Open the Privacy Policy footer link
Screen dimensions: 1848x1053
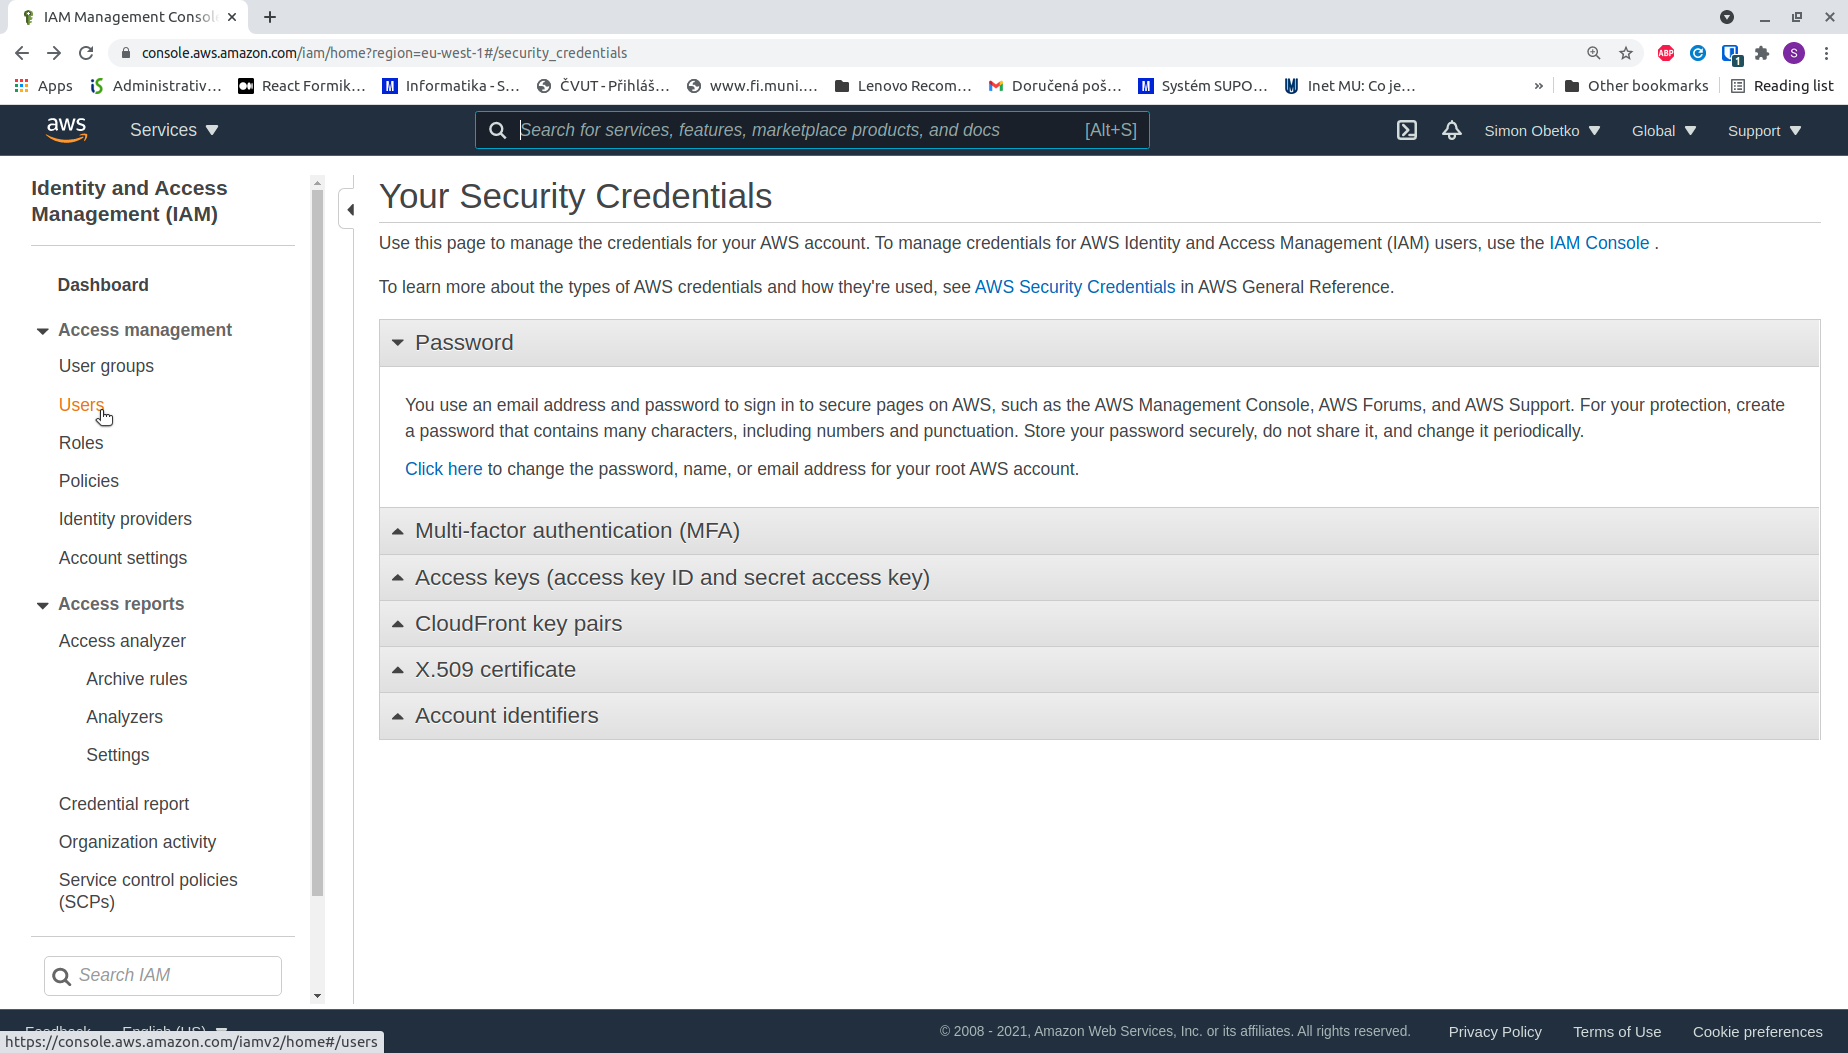[x=1495, y=1032]
